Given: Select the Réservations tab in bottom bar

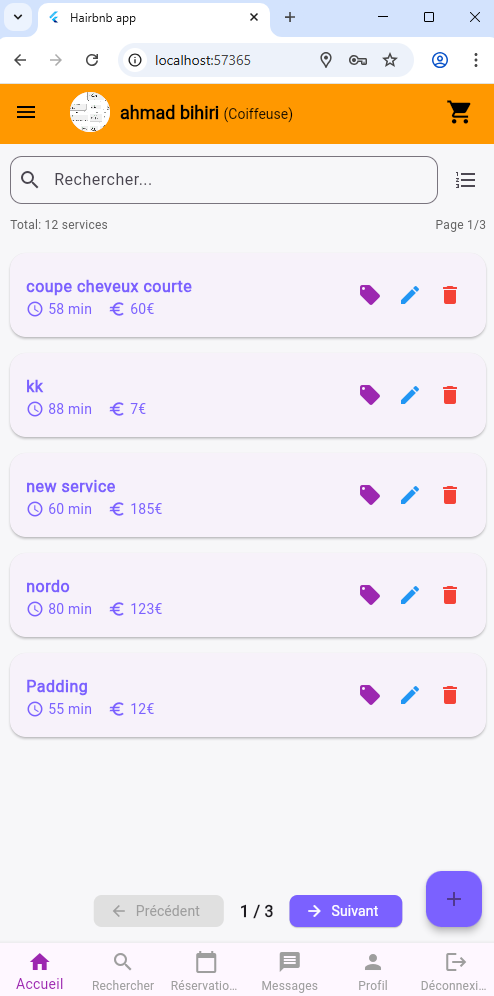Looking at the screenshot, I should pos(206,972).
